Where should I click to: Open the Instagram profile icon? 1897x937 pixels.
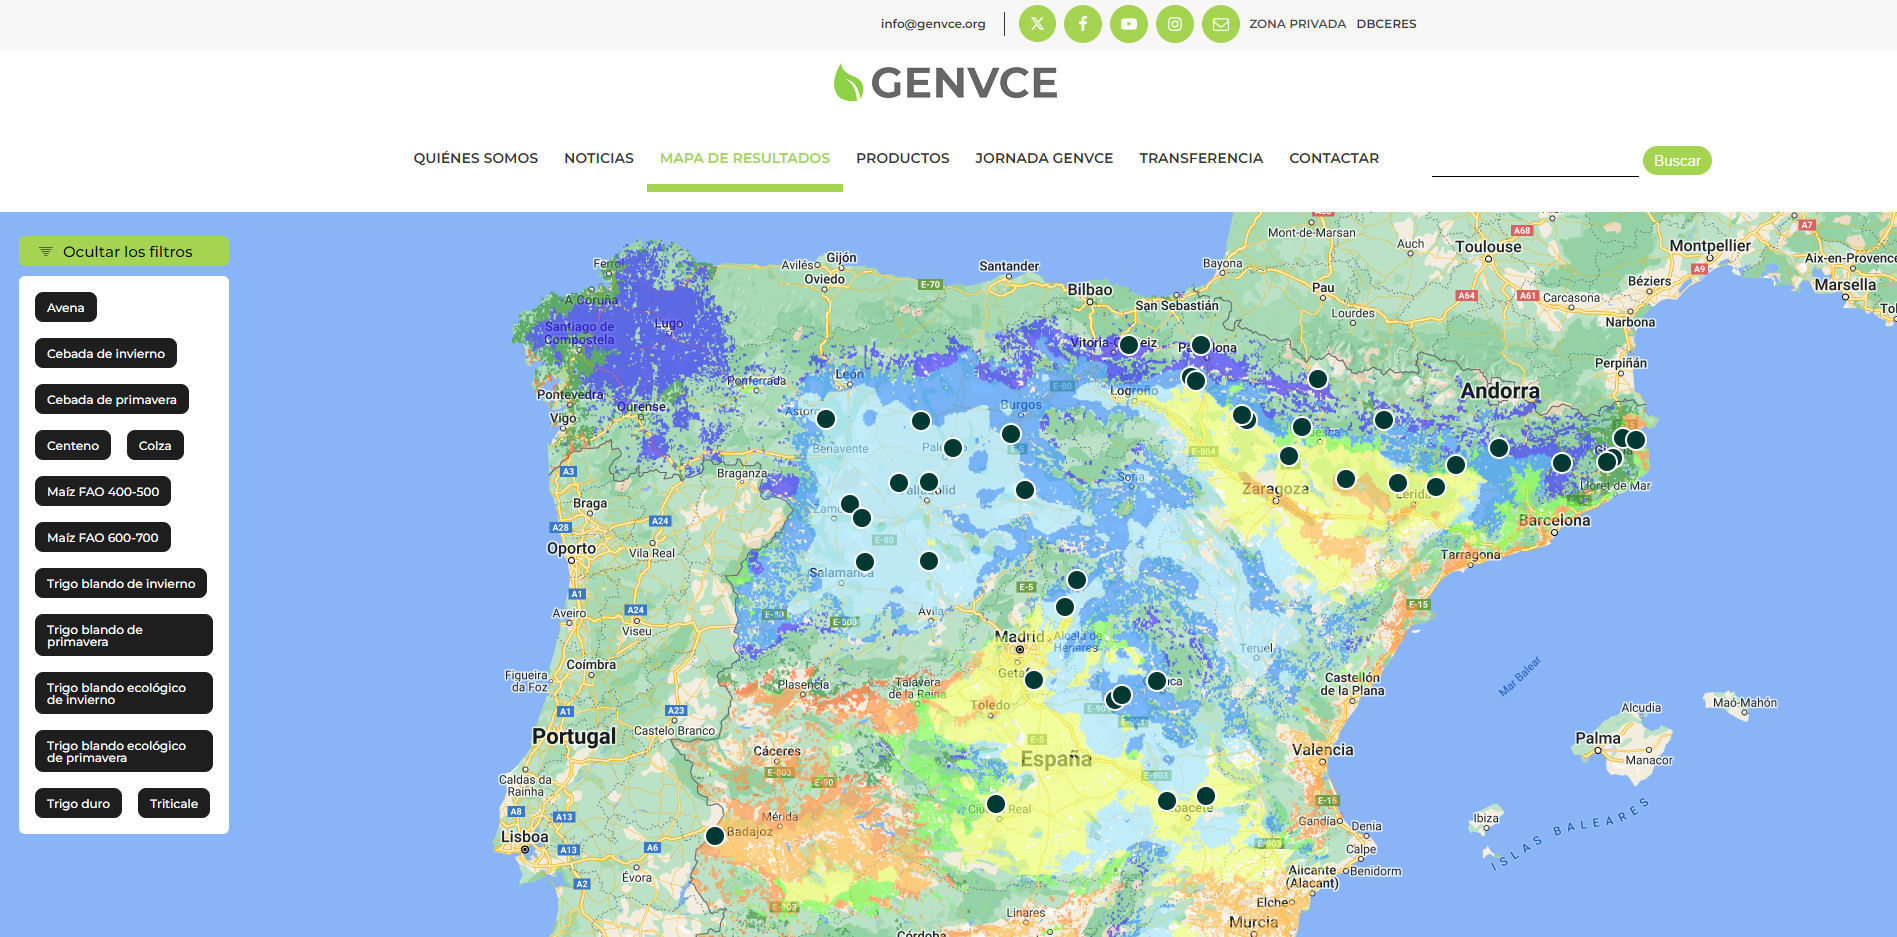coord(1175,24)
